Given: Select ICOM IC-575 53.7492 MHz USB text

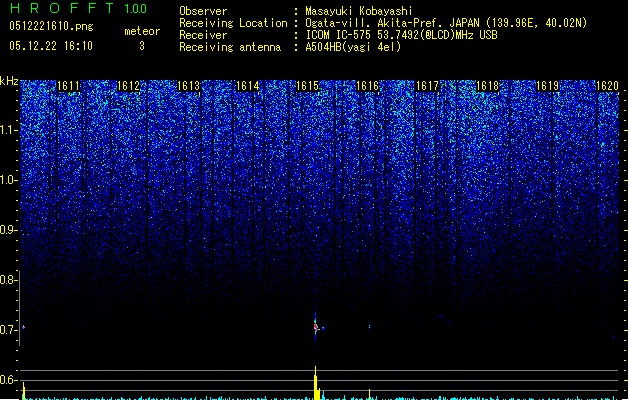Looking at the screenshot, I should point(401,35).
